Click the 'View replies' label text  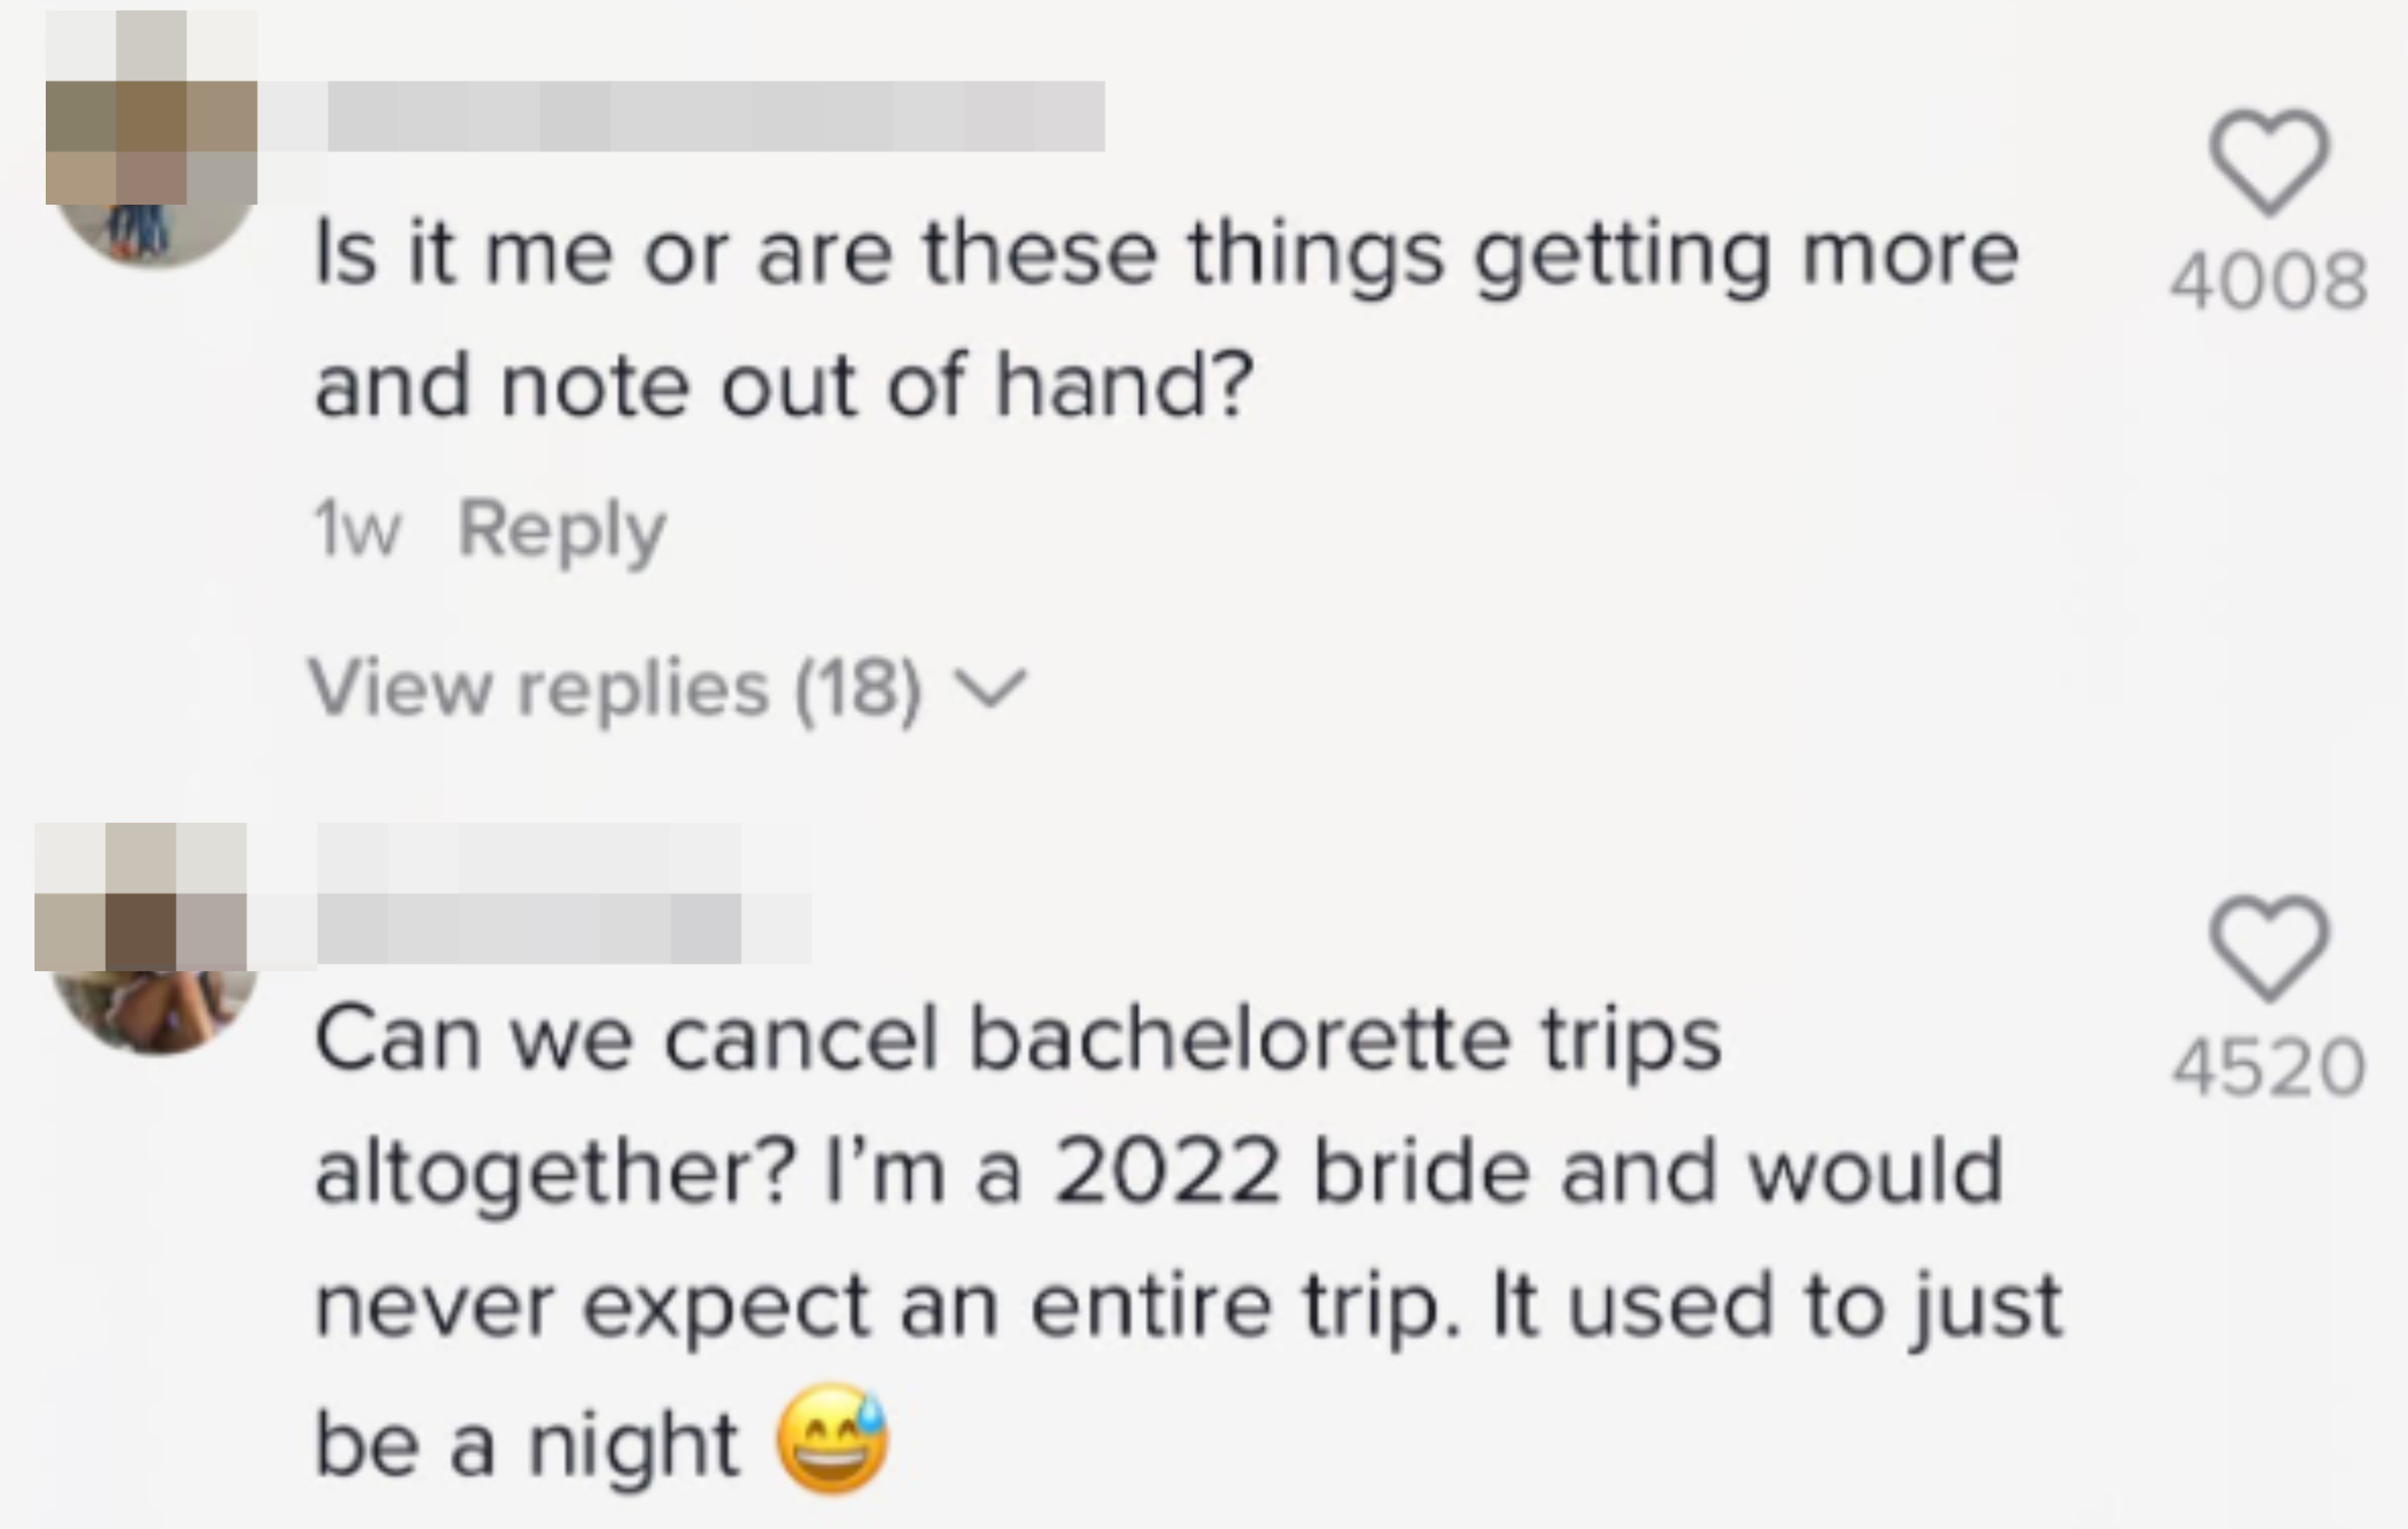539,688
